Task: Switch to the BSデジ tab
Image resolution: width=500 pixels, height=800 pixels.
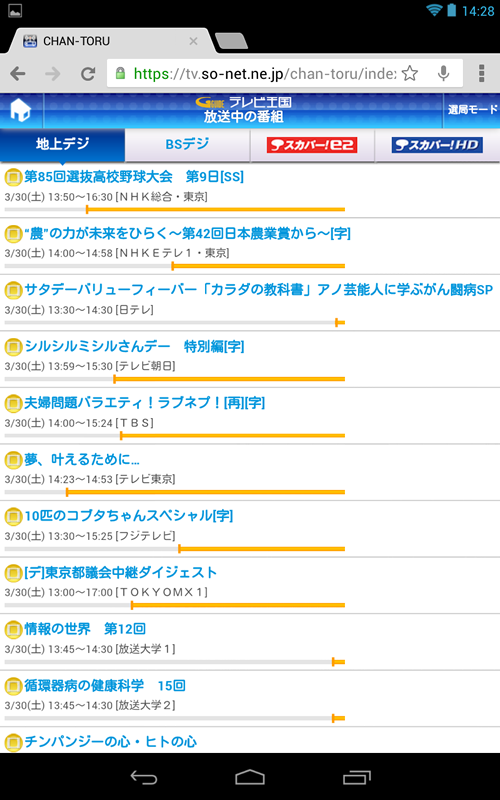Action: click(x=187, y=144)
